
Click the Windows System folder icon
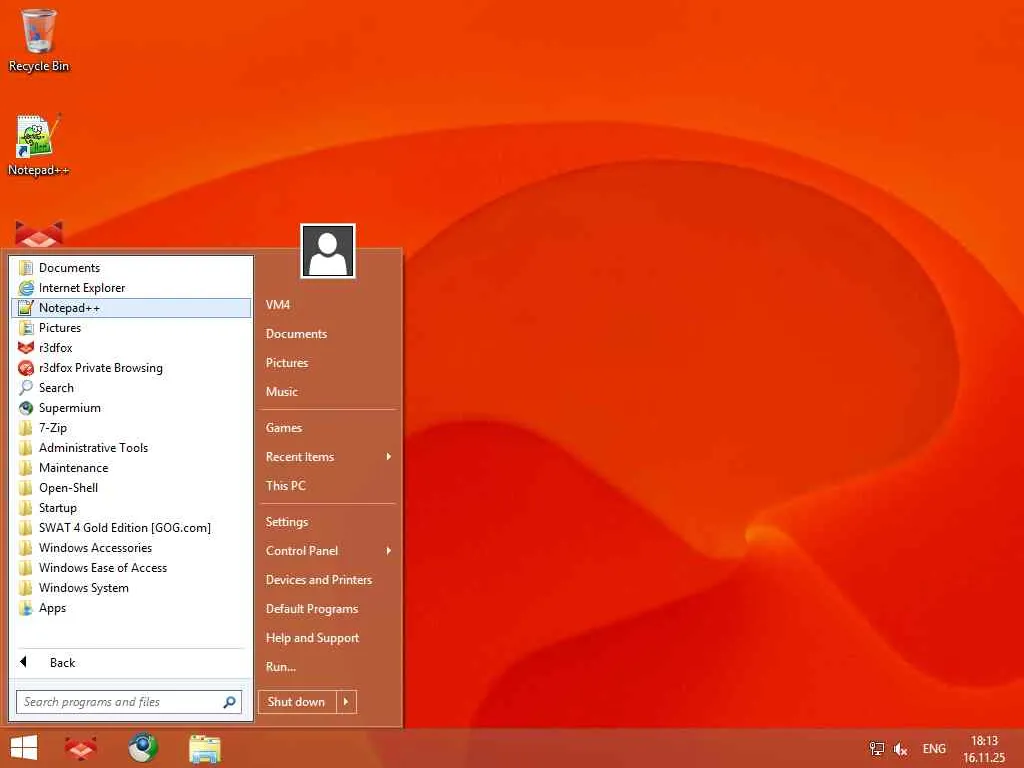[26, 588]
